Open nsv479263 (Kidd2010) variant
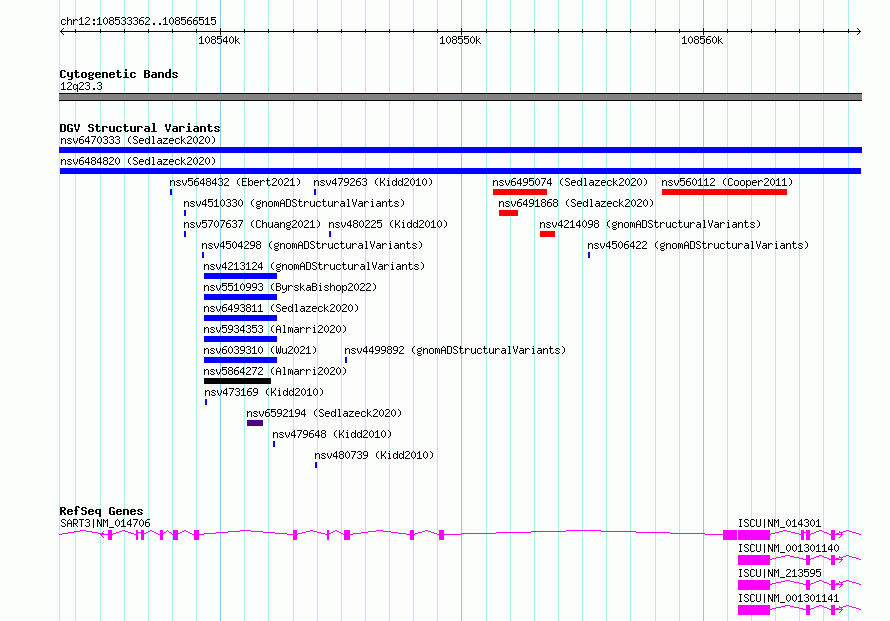This screenshot has width=890, height=621. click(373, 182)
